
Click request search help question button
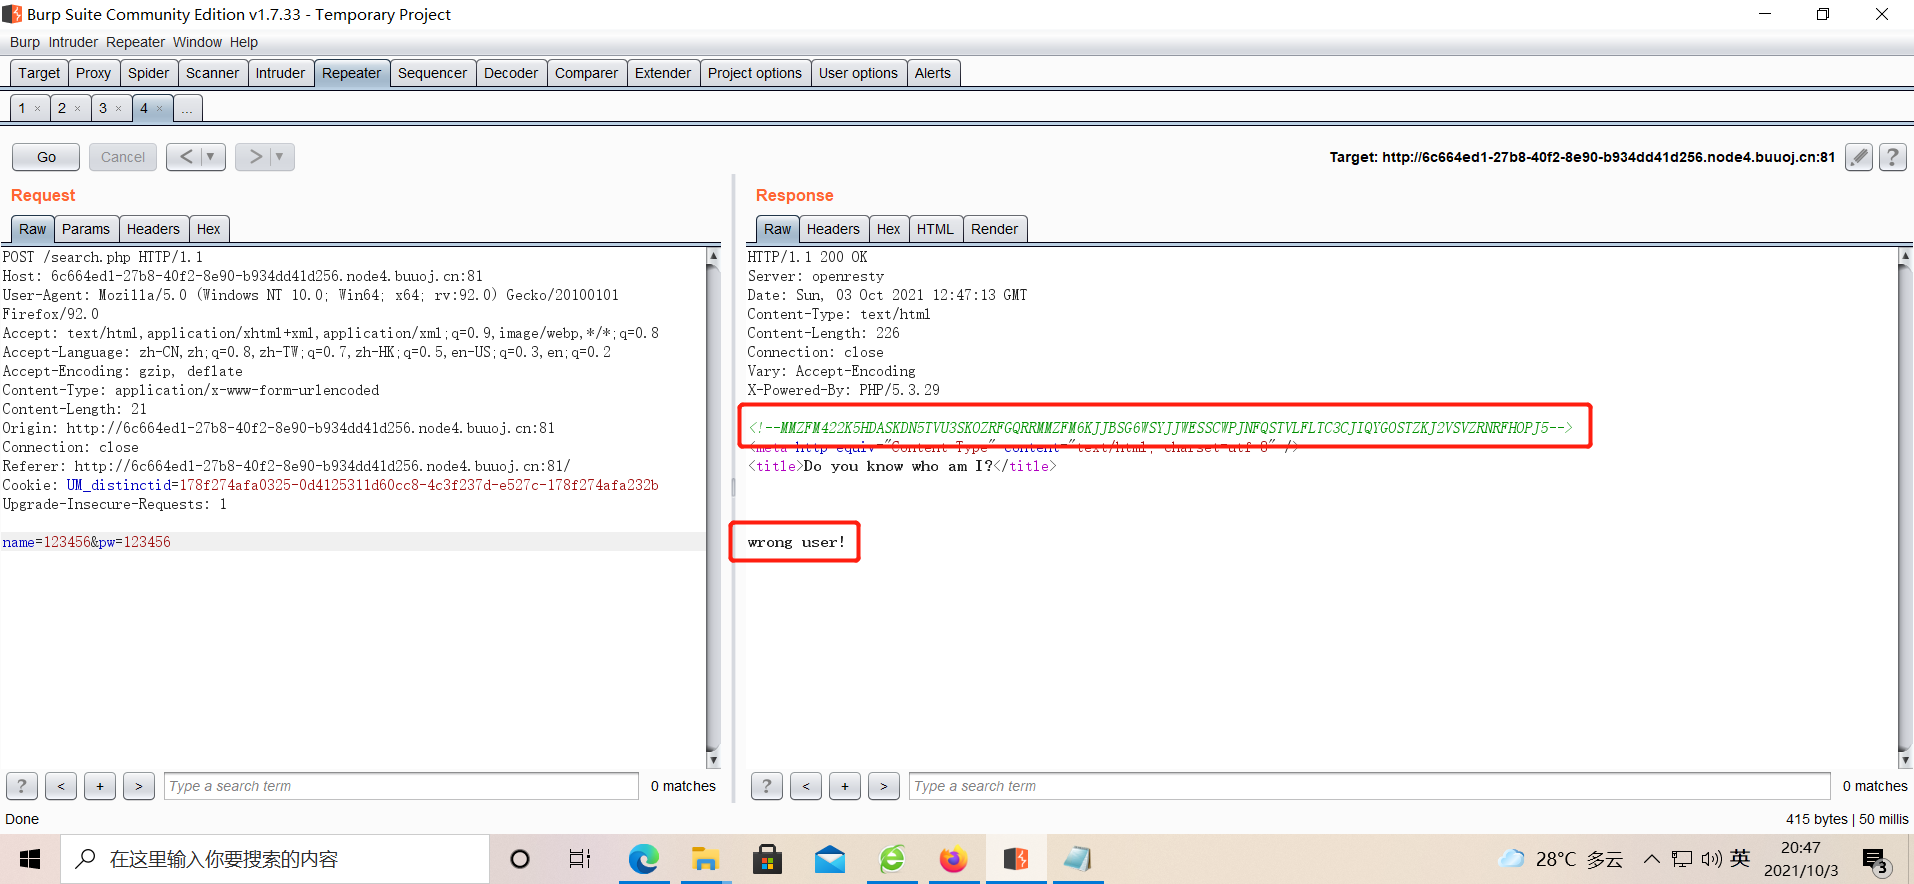click(x=22, y=786)
